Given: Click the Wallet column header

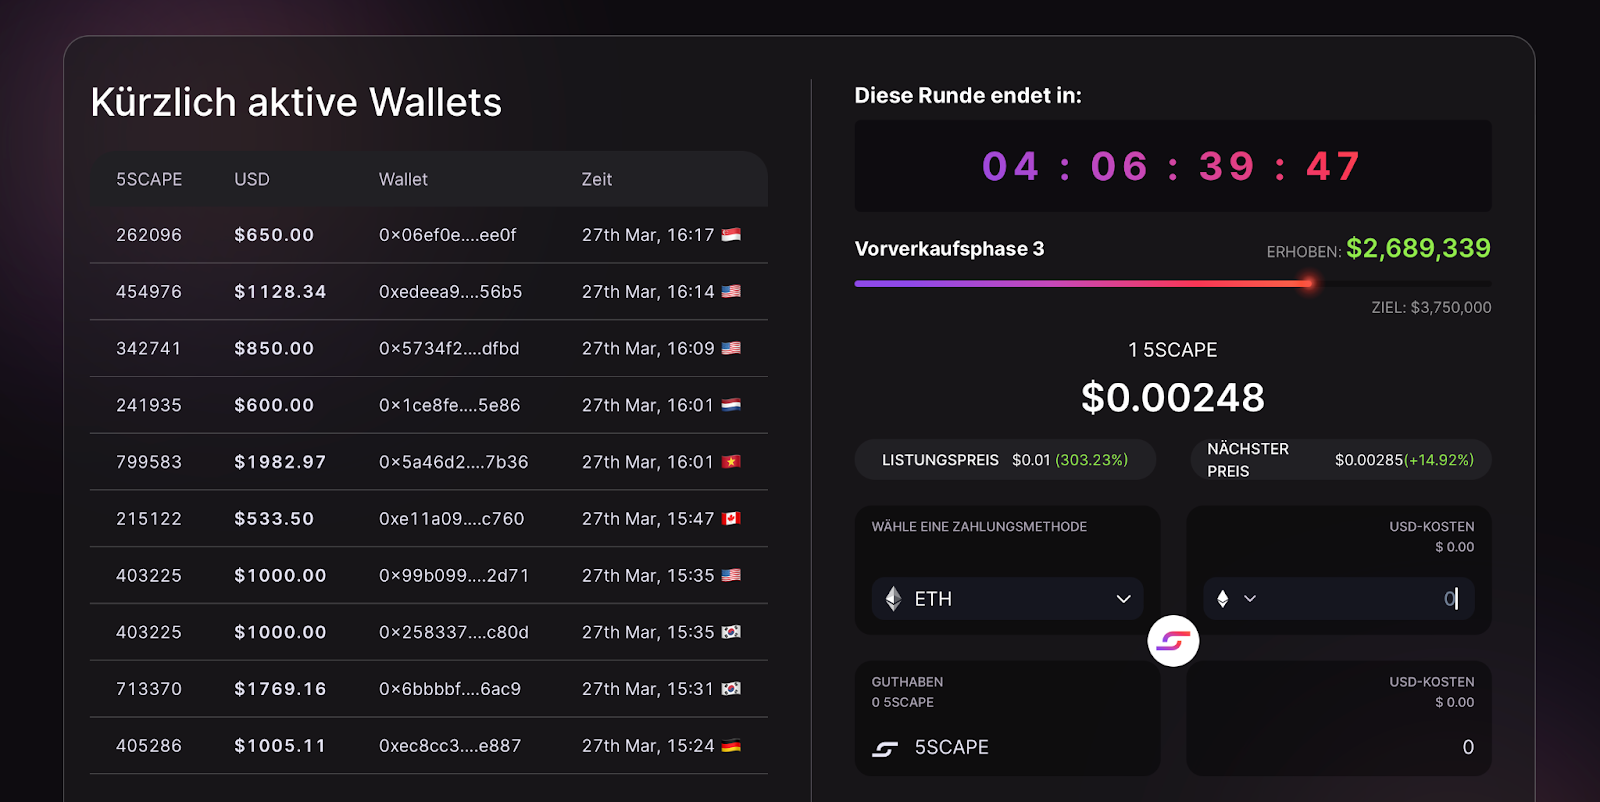Looking at the screenshot, I should coord(403,179).
